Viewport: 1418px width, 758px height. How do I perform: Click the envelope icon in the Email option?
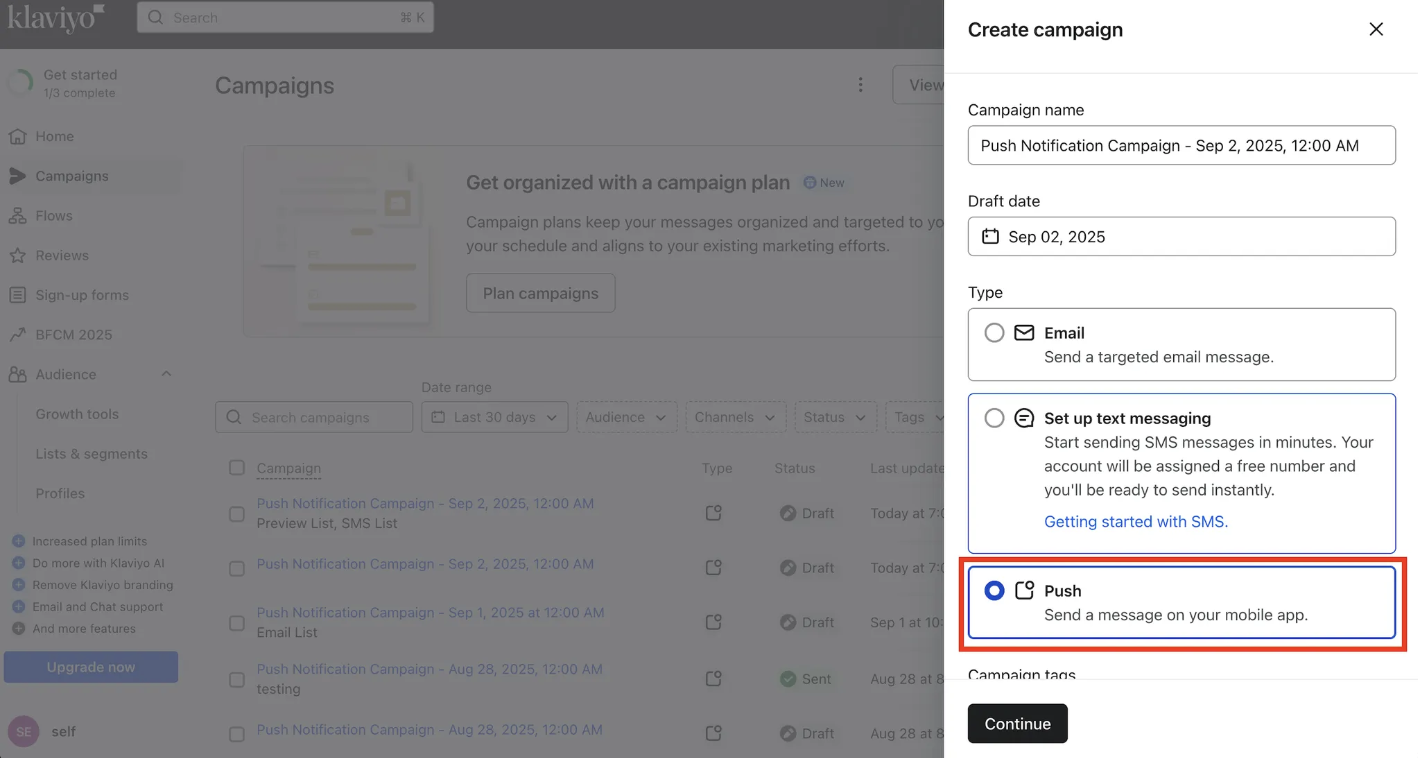pos(1024,333)
